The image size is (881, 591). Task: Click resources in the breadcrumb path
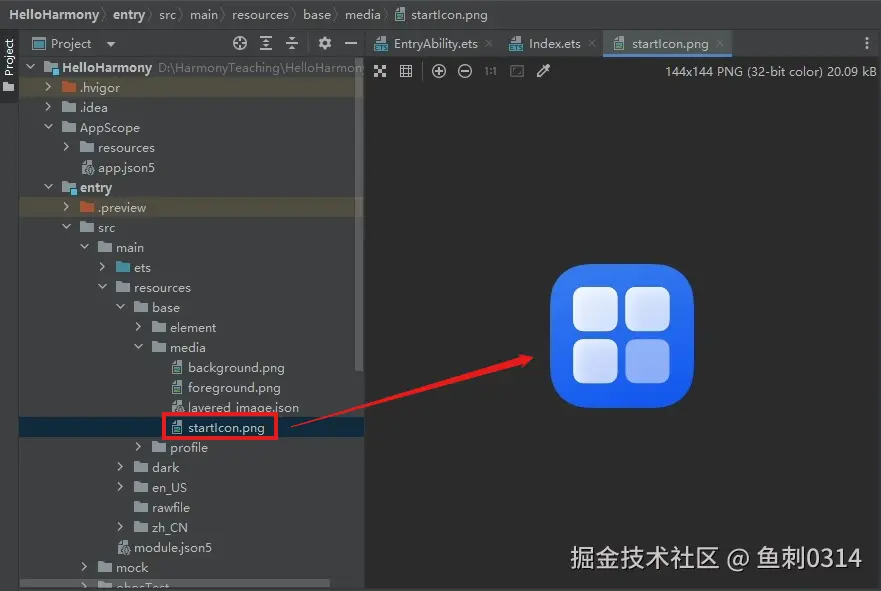[260, 15]
